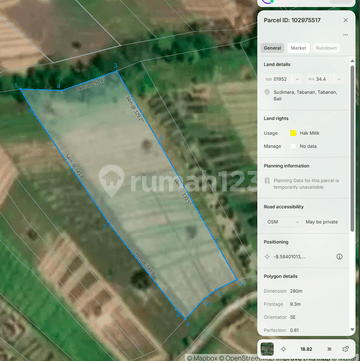This screenshot has height=361, width=360.
Task: Click the white Manage No data swatch
Action: click(x=293, y=146)
